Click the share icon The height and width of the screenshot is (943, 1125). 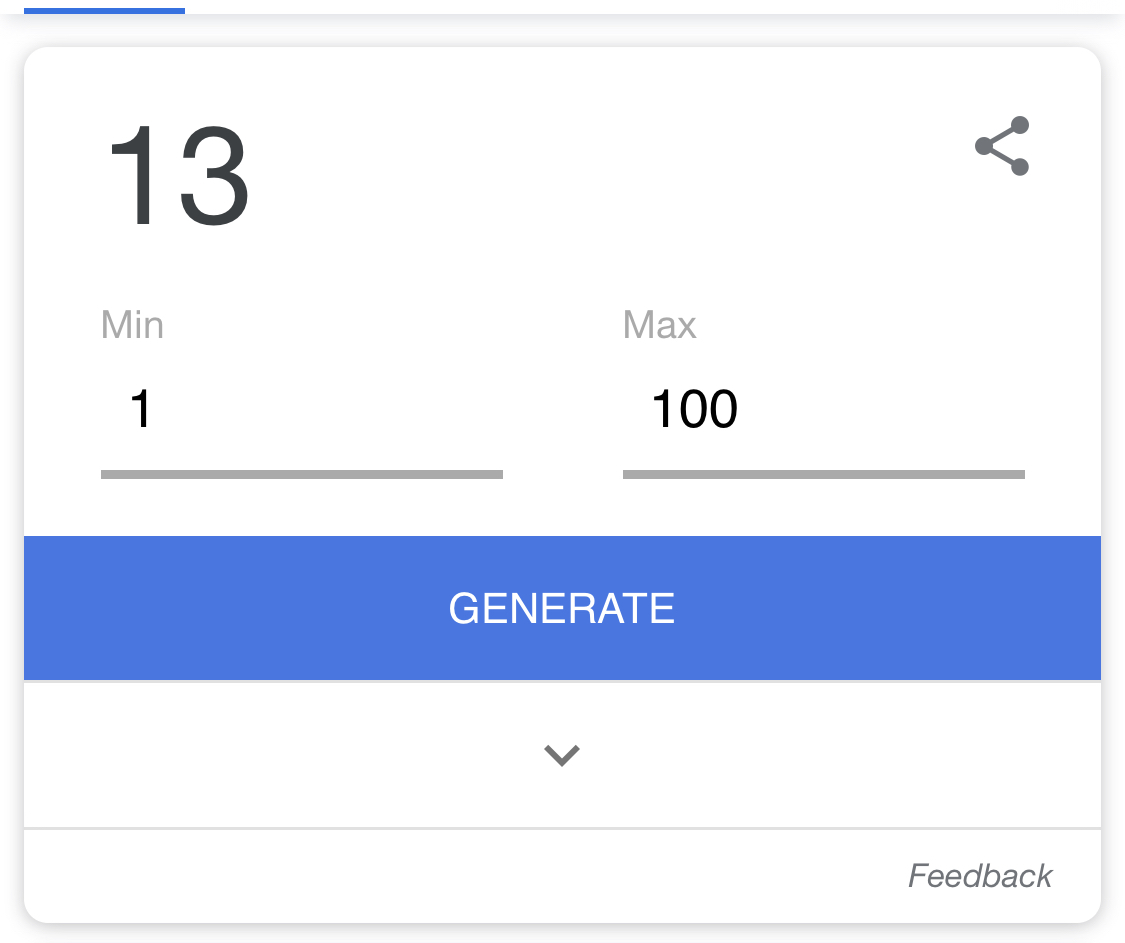tap(1002, 146)
